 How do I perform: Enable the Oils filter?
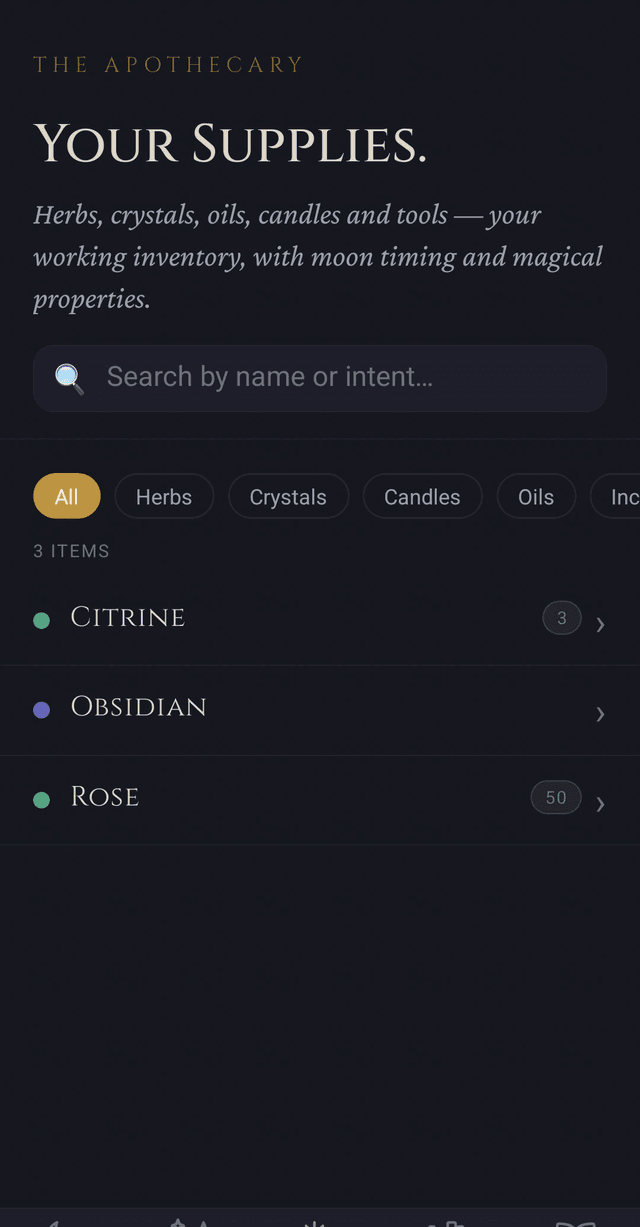(x=536, y=496)
